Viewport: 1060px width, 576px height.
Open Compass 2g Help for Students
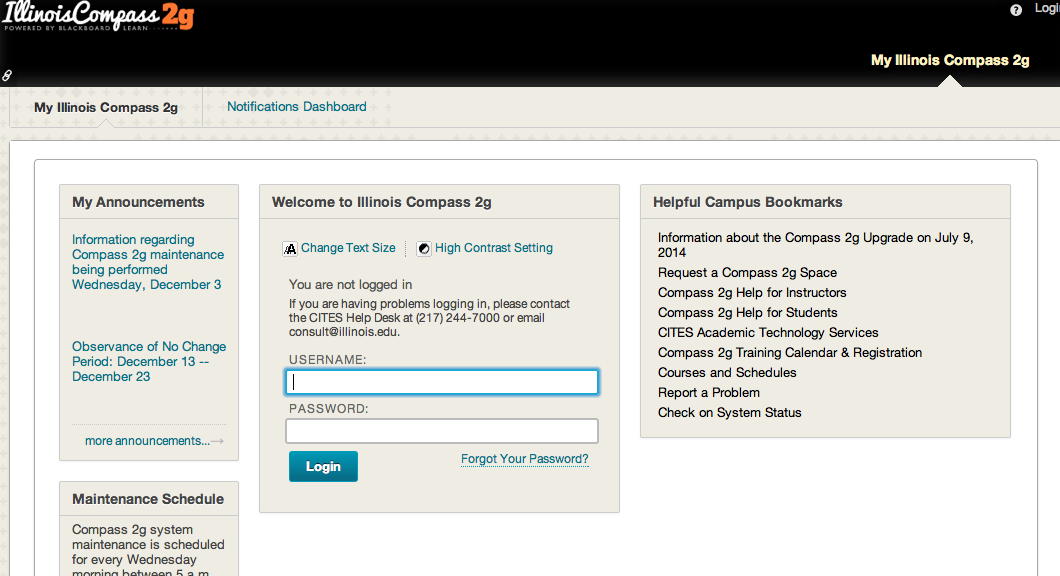(x=747, y=313)
